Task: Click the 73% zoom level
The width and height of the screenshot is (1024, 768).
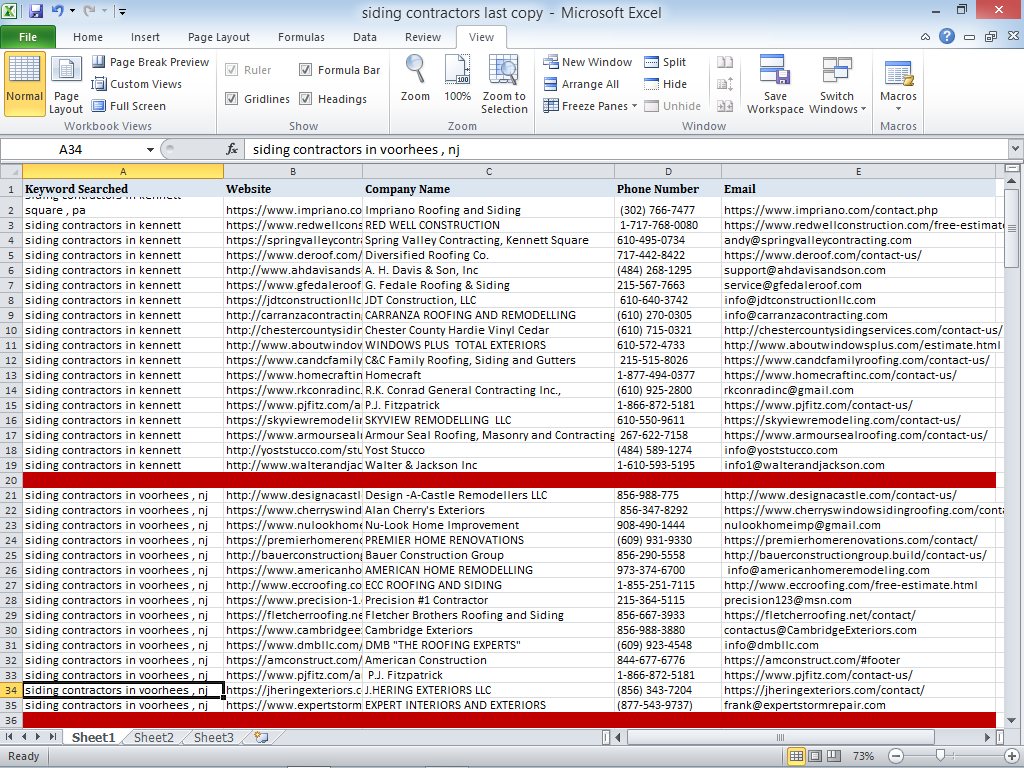Action: (863, 756)
